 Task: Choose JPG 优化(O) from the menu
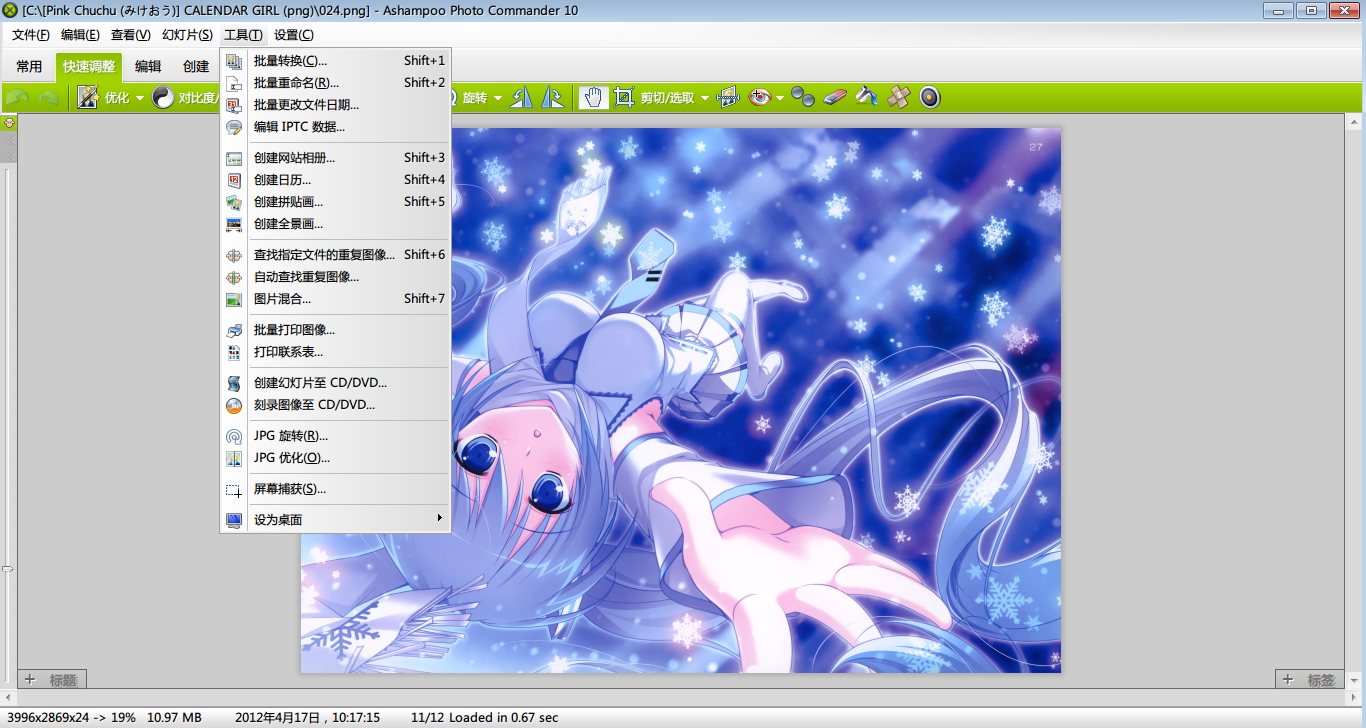point(335,458)
